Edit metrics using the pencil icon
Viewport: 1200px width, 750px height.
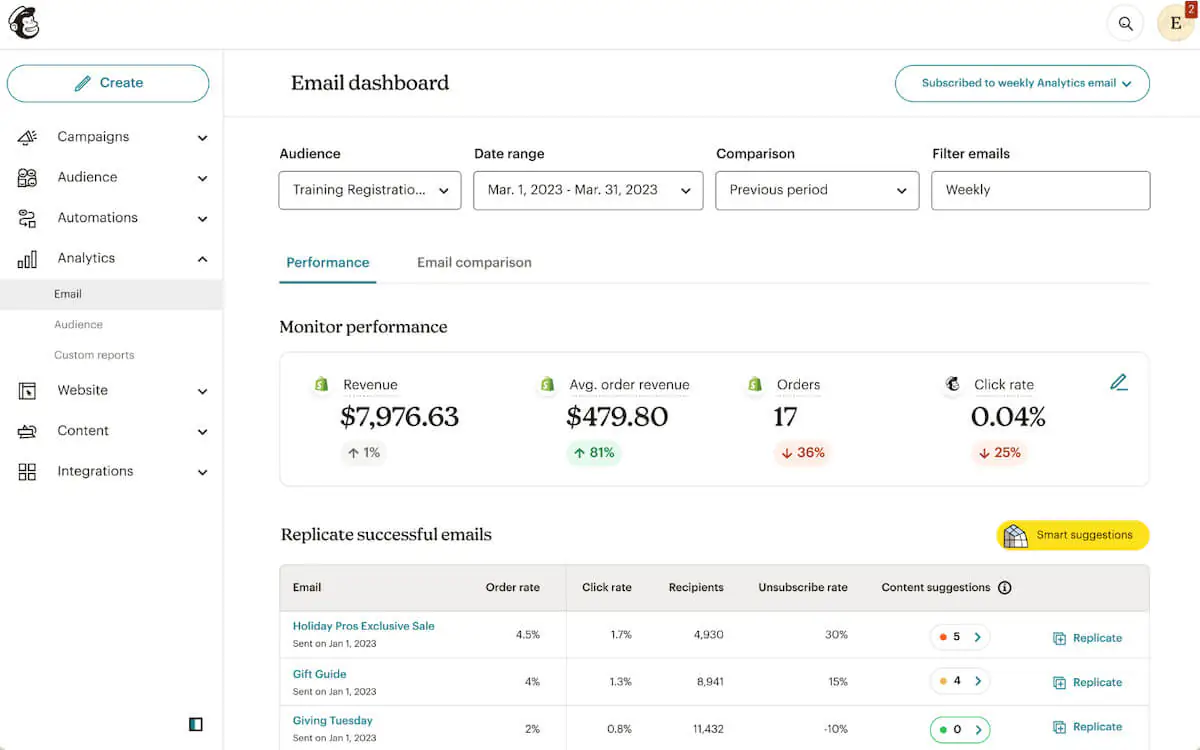pyautogui.click(x=1119, y=381)
